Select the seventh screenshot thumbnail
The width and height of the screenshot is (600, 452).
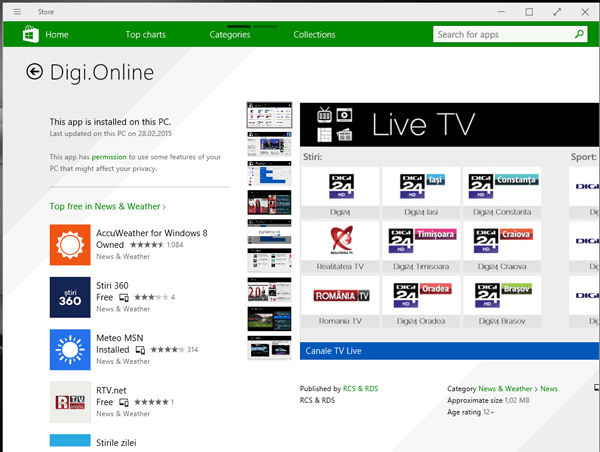(269, 290)
